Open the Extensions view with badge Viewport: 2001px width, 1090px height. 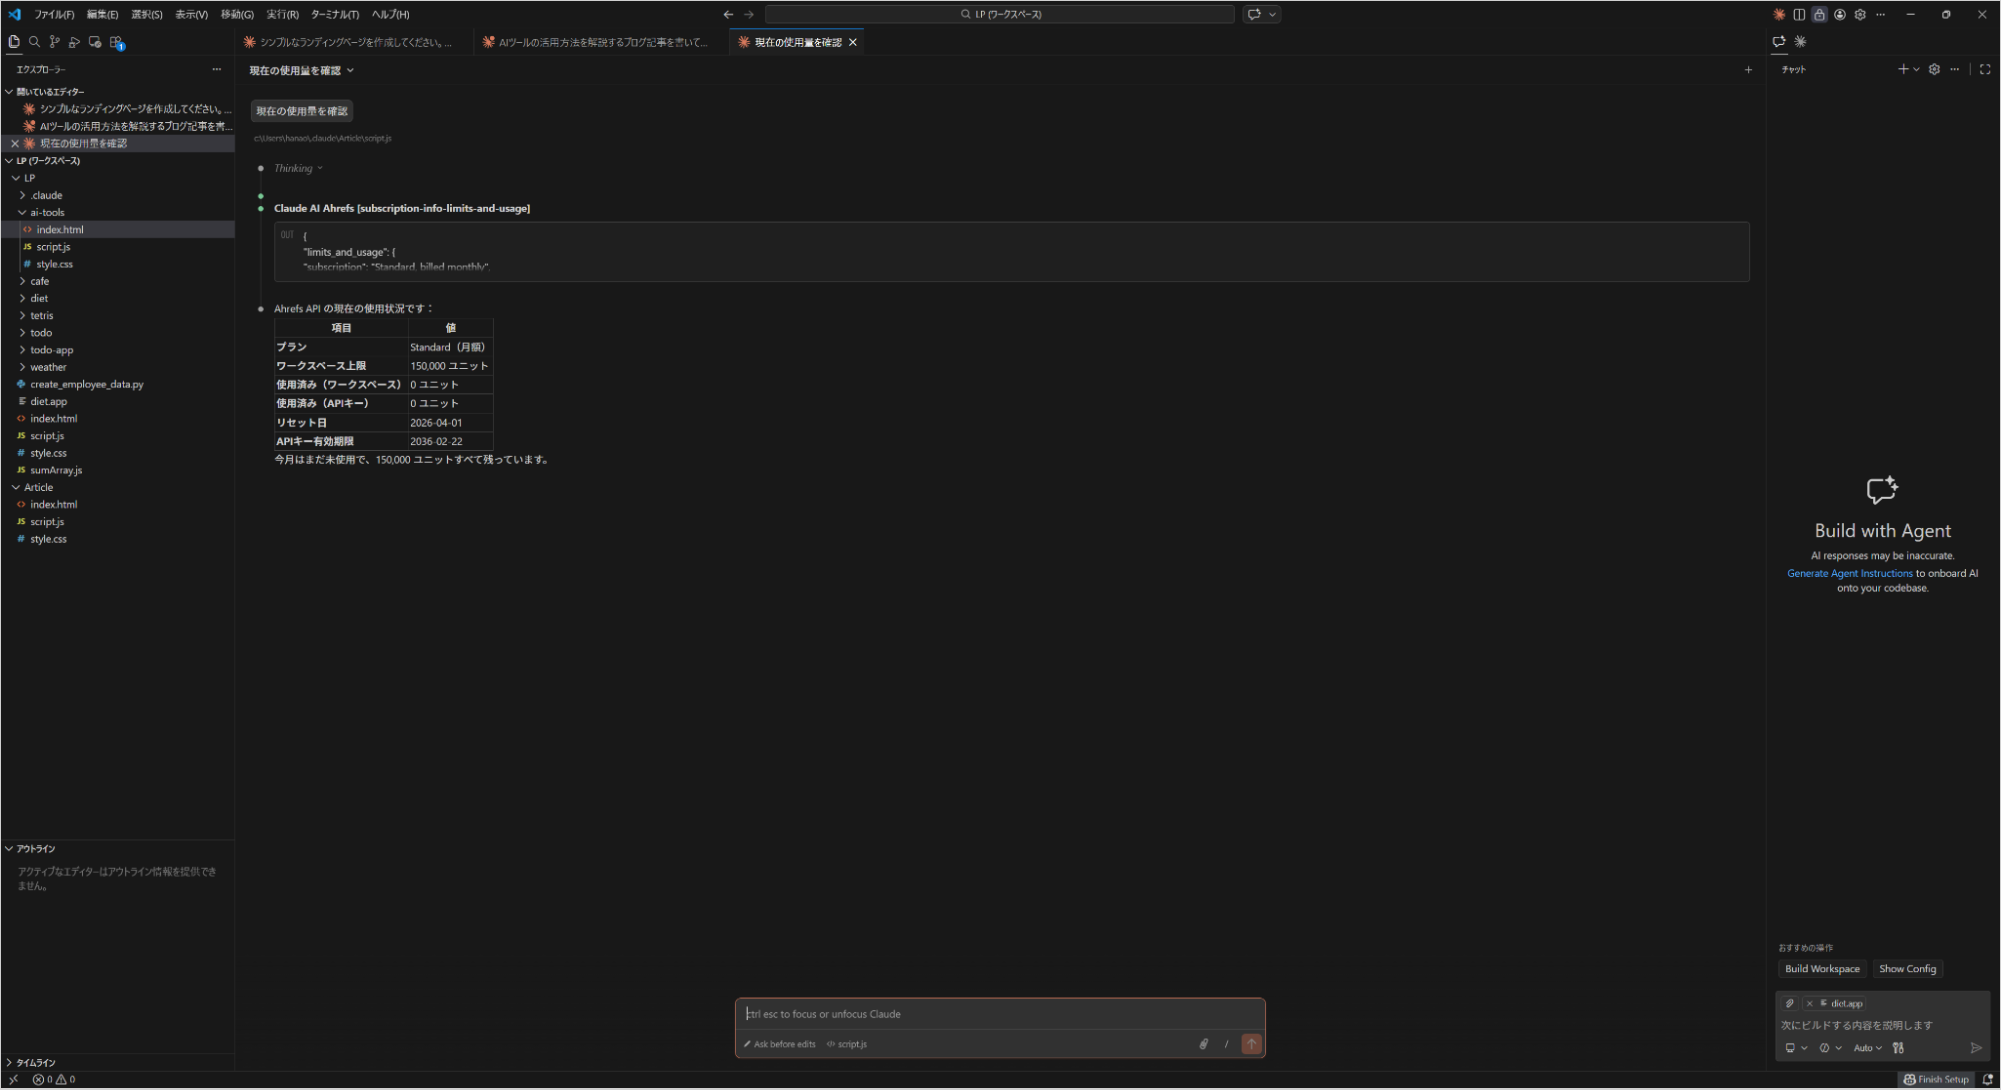116,41
